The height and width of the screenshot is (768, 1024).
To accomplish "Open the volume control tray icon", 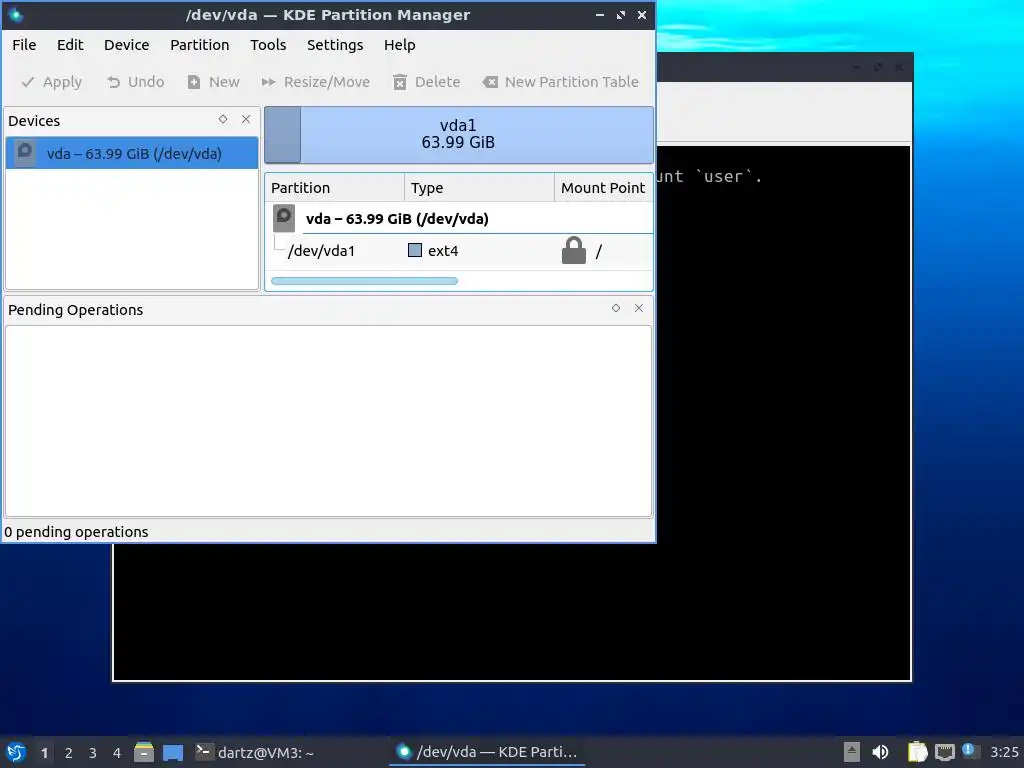I will click(x=880, y=752).
